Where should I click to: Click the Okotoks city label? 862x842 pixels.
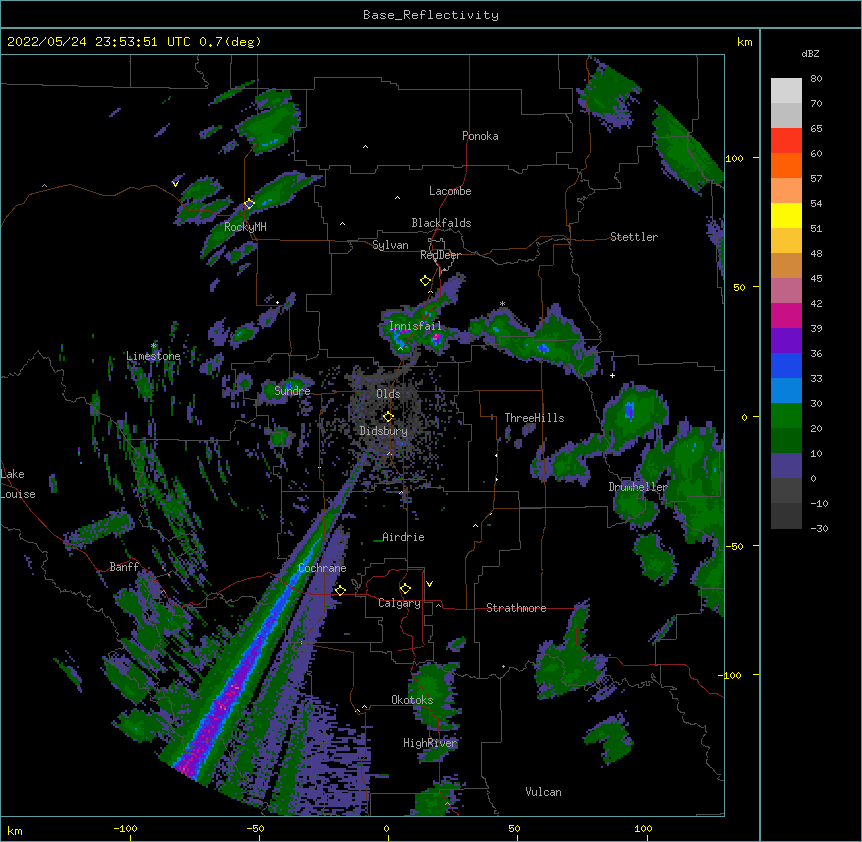[x=412, y=700]
